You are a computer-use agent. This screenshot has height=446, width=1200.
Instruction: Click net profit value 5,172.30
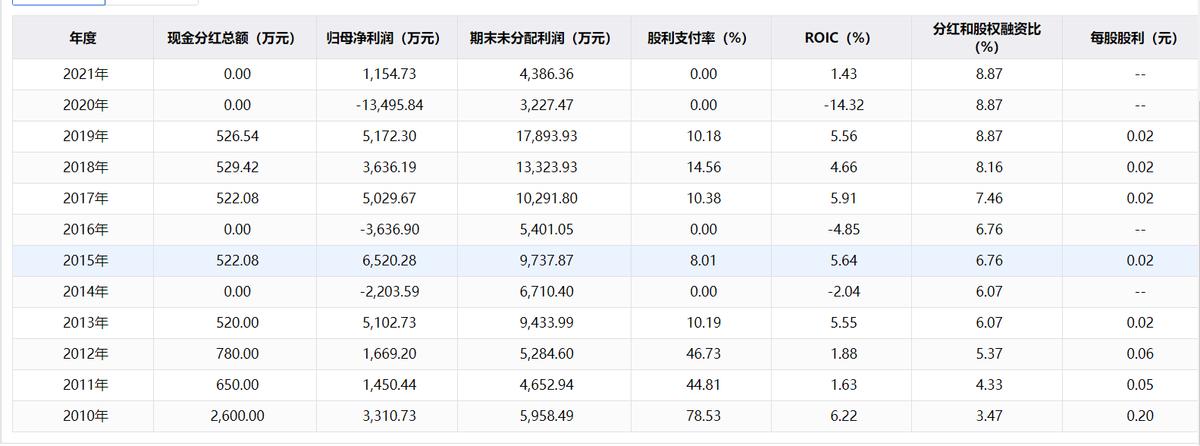click(391, 136)
